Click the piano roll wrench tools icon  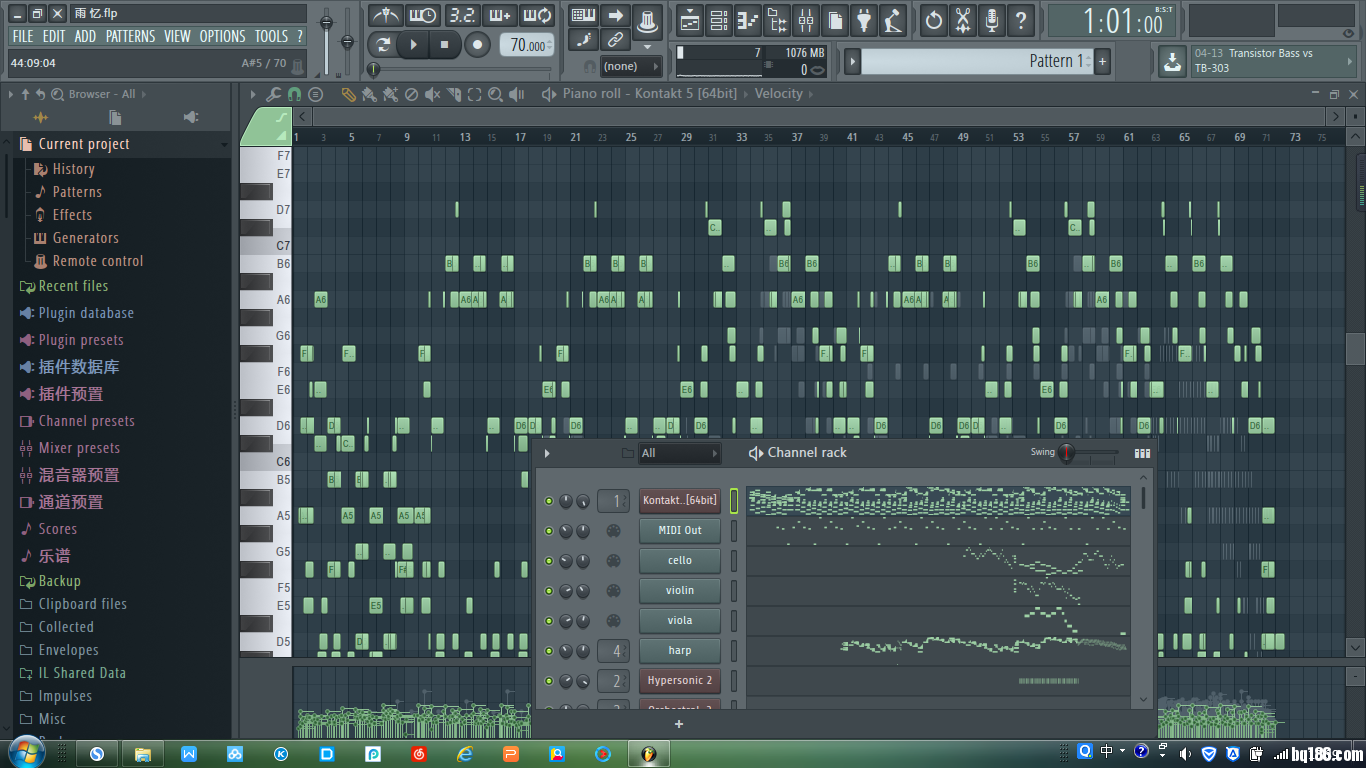click(273, 94)
